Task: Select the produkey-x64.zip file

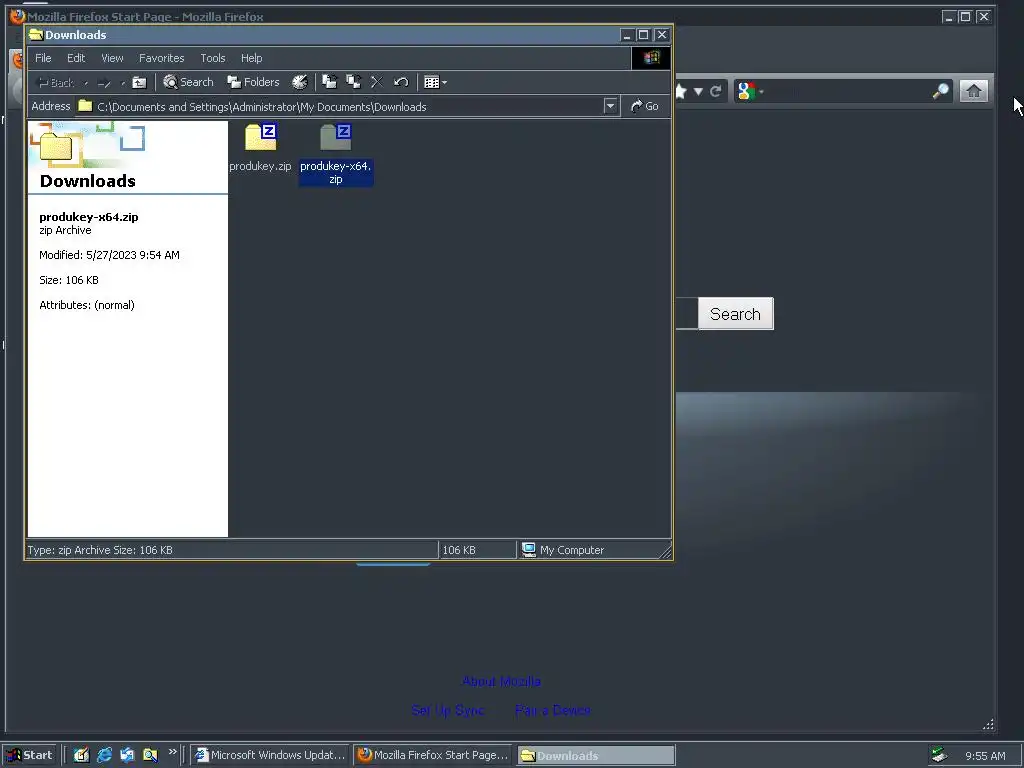Action: (x=336, y=154)
